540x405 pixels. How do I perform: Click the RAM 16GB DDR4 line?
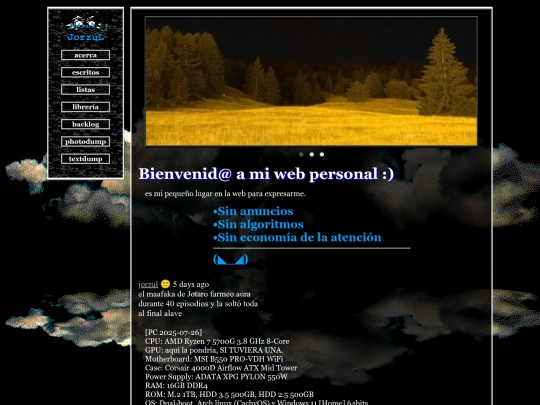click(176, 386)
